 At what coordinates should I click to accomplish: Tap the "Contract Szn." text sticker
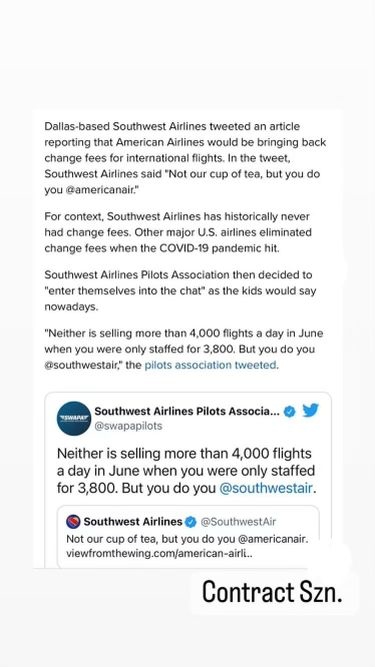tap(272, 592)
